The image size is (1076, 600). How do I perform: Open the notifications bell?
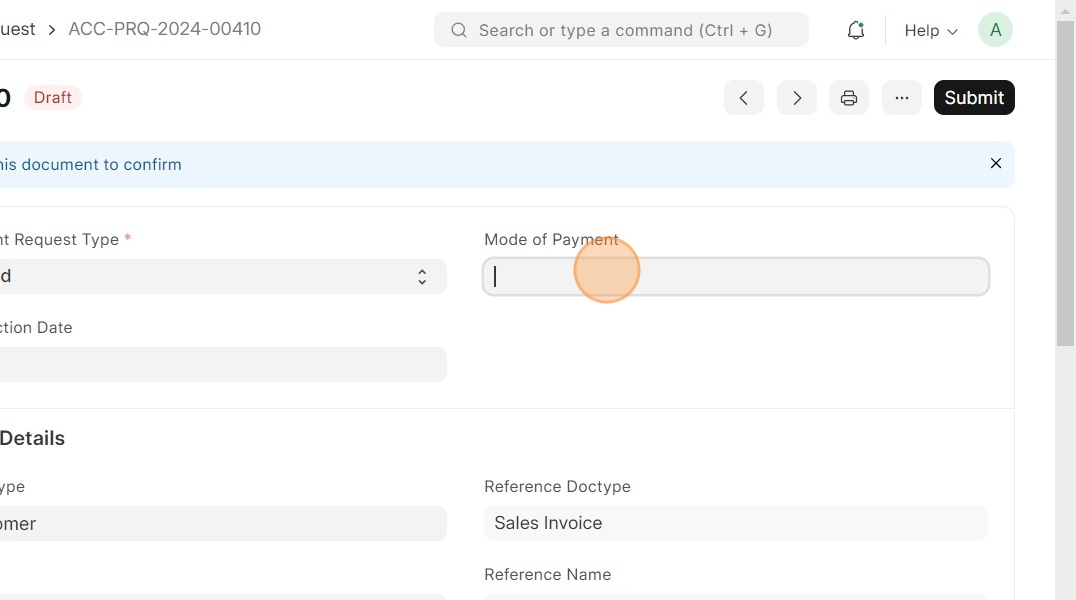tap(855, 30)
